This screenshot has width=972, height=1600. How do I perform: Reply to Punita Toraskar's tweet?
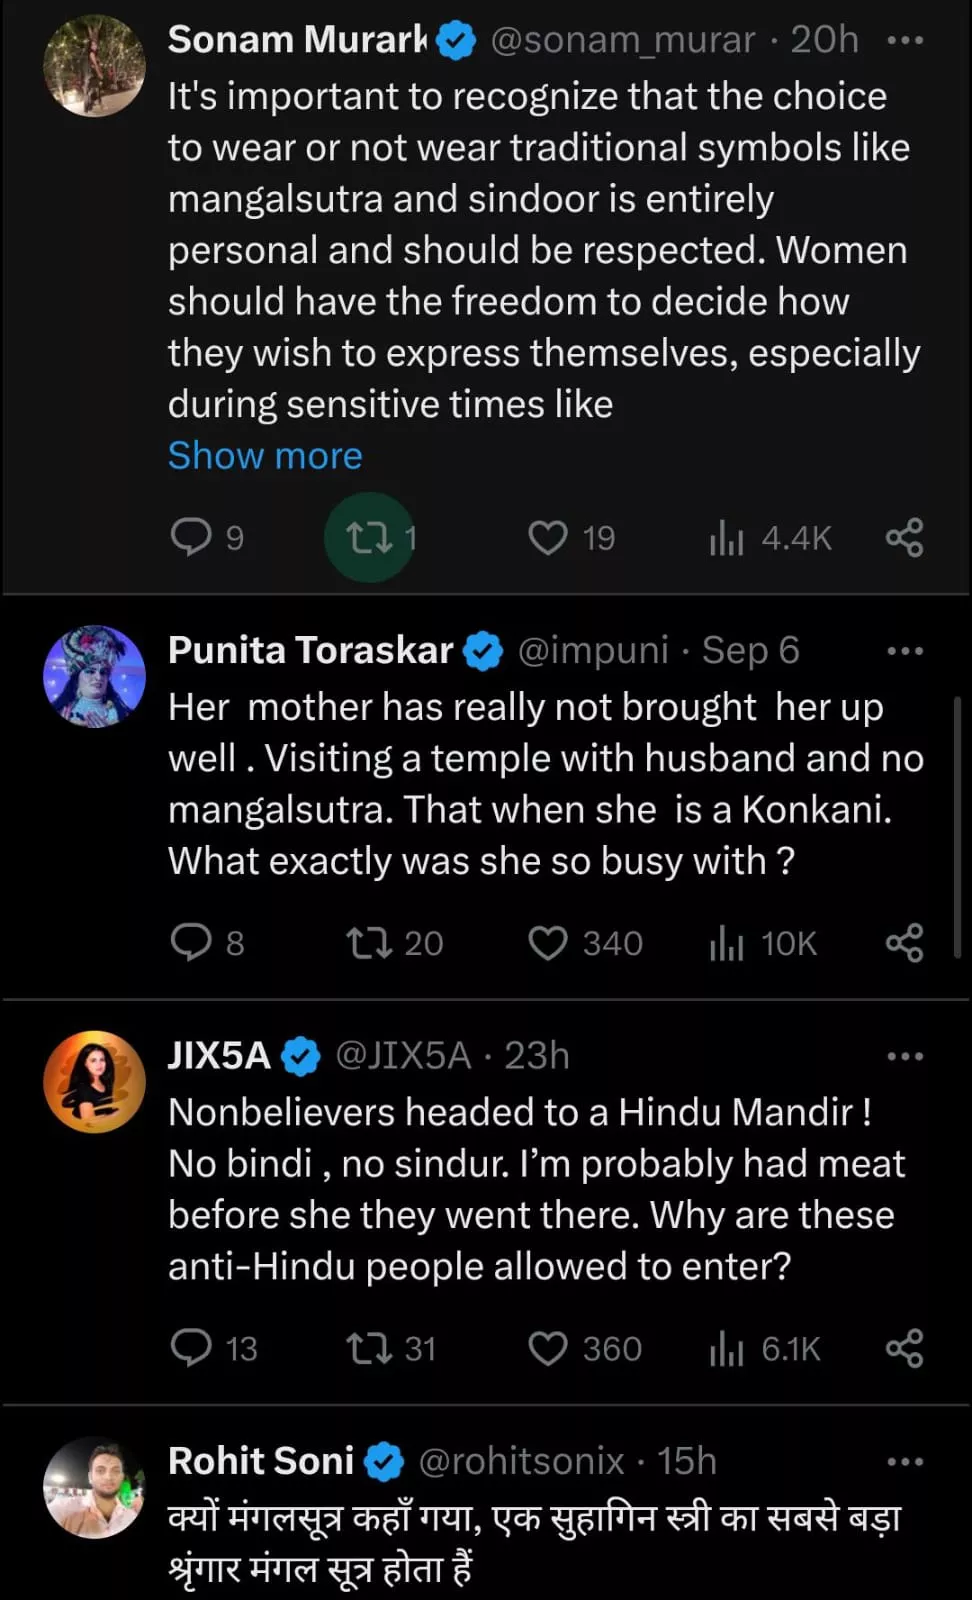pyautogui.click(x=191, y=942)
